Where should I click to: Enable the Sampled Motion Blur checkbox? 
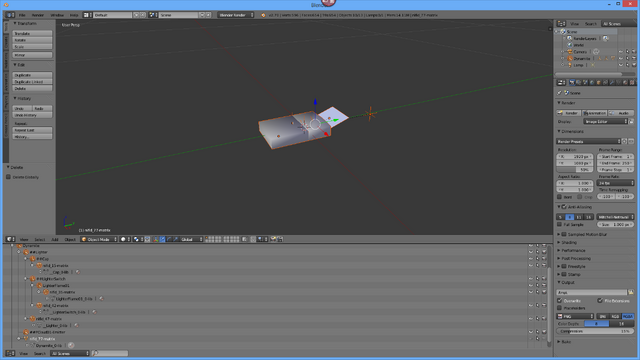pos(564,235)
